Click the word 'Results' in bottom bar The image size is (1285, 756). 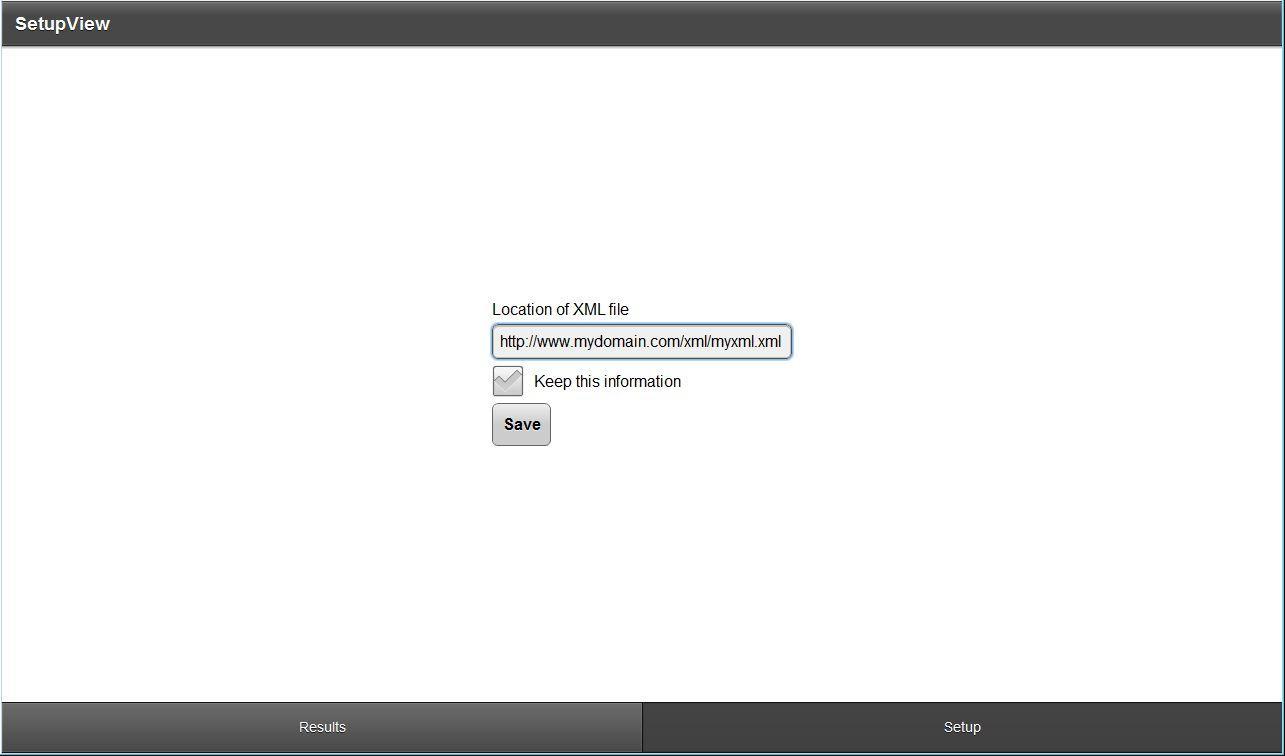322,727
